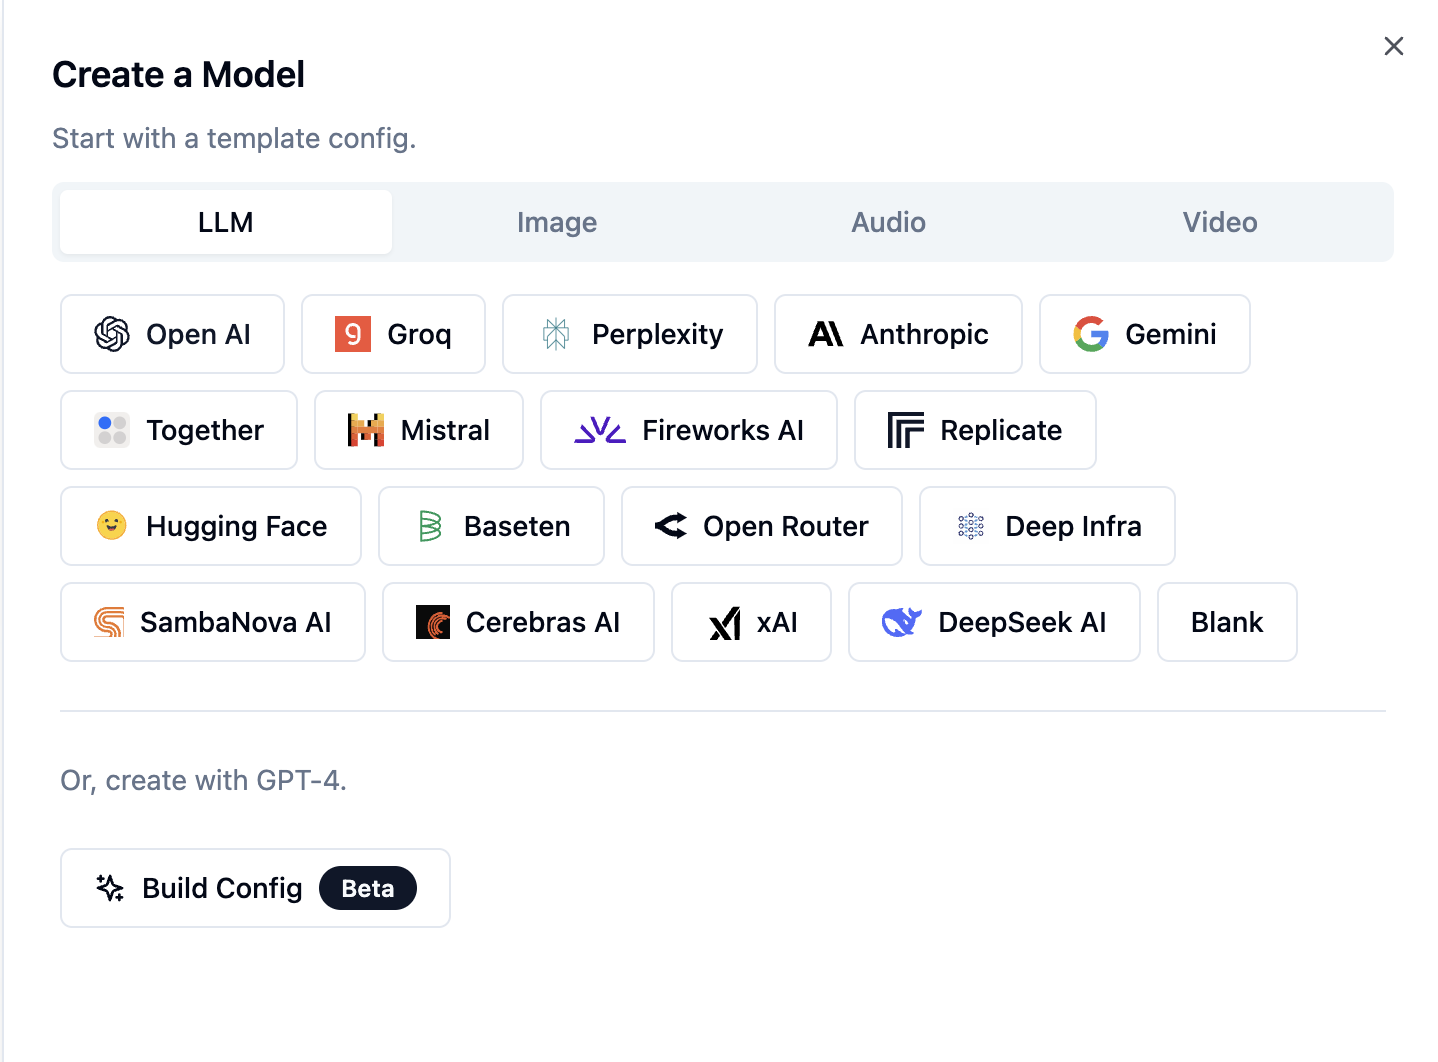
Task: Click the Perplexity logo icon
Action: [556, 334]
